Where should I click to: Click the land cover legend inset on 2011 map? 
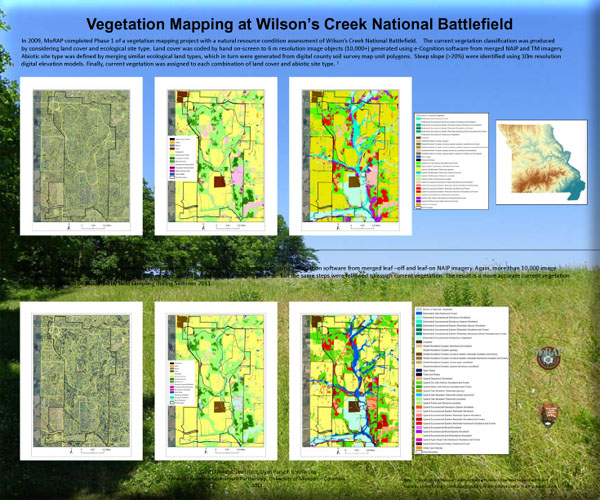point(183,383)
